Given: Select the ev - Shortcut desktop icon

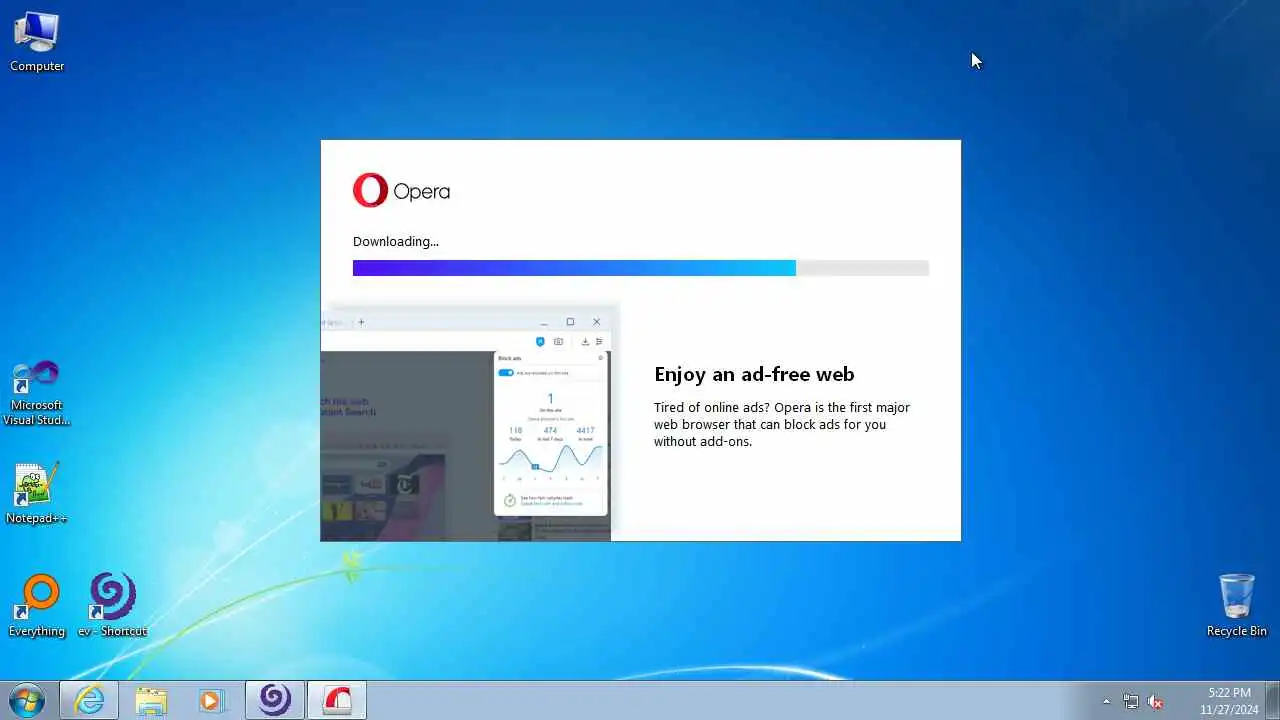Looking at the screenshot, I should (112, 606).
